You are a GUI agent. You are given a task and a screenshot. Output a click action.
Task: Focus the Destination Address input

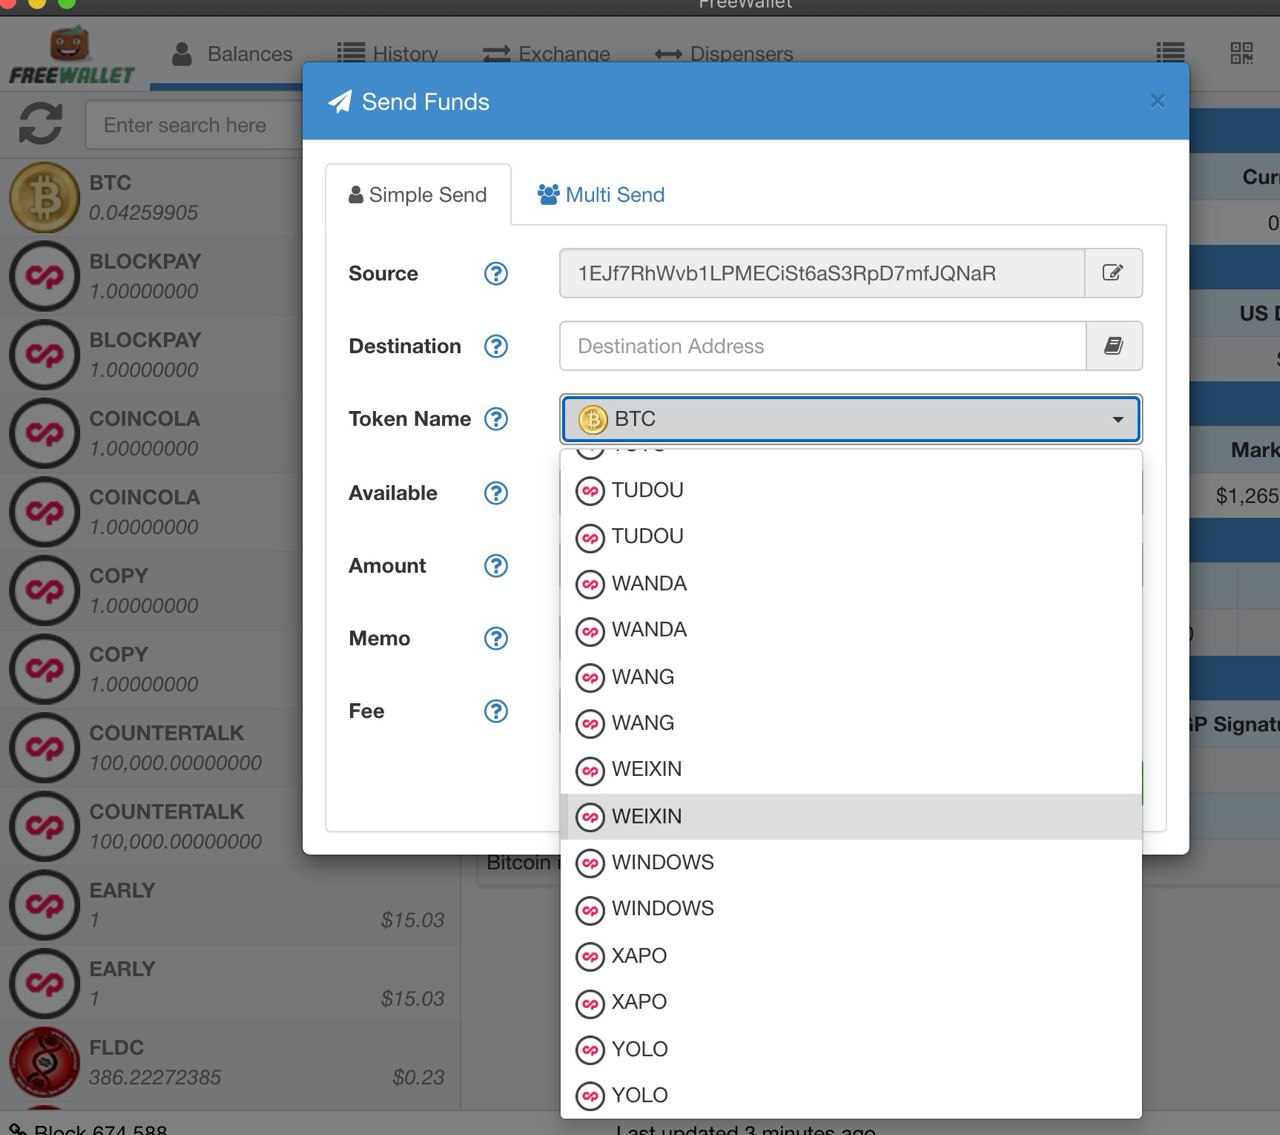823,346
